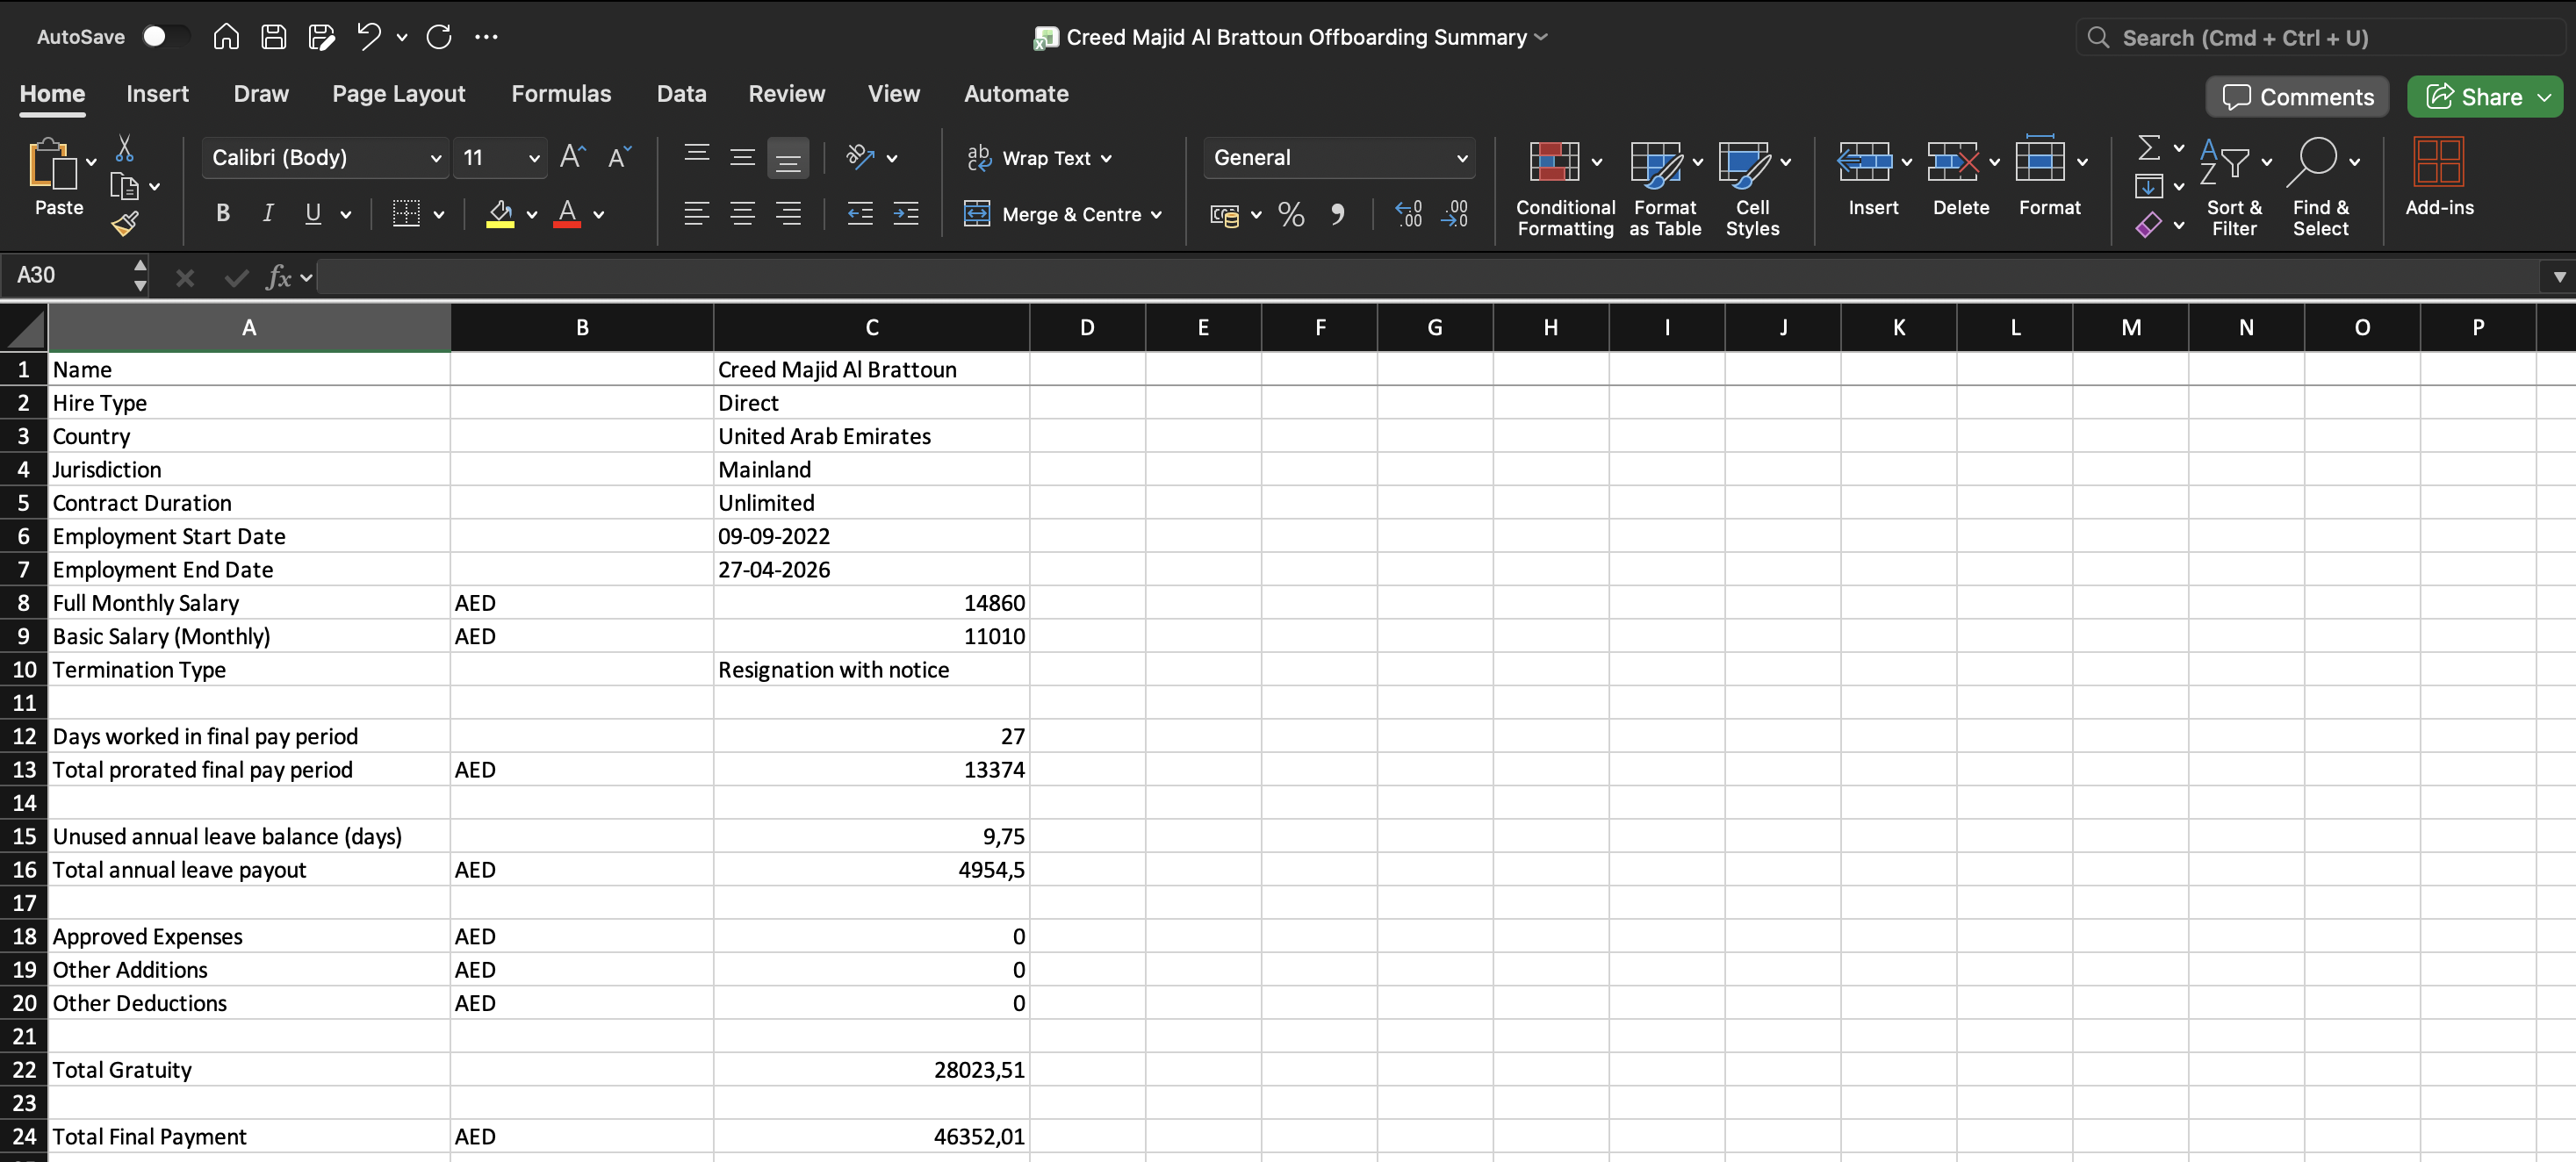
Task: Open the font name dropdown
Action: click(435, 157)
